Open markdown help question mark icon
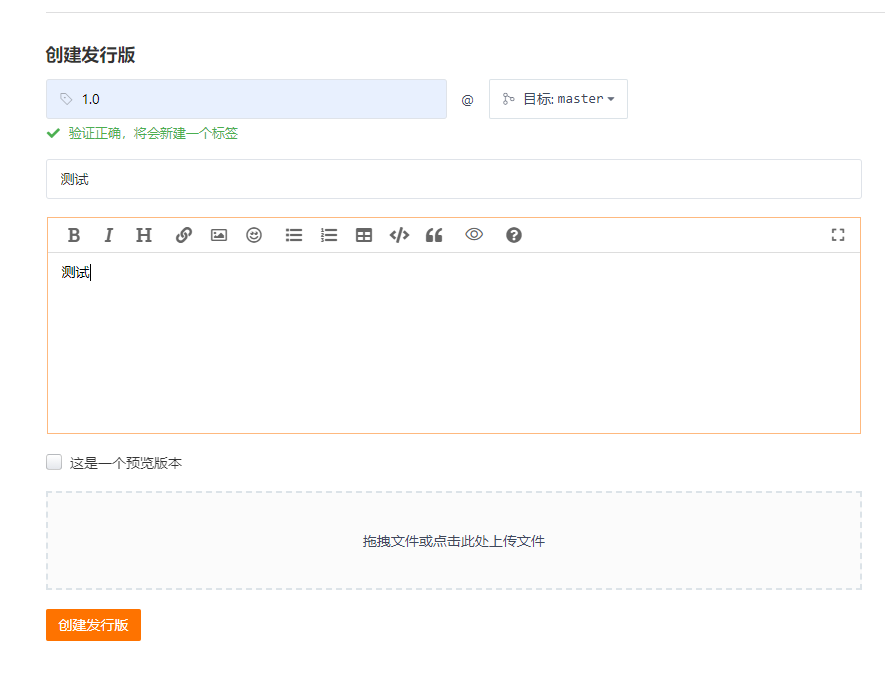This screenshot has height=680, width=885. pos(514,235)
